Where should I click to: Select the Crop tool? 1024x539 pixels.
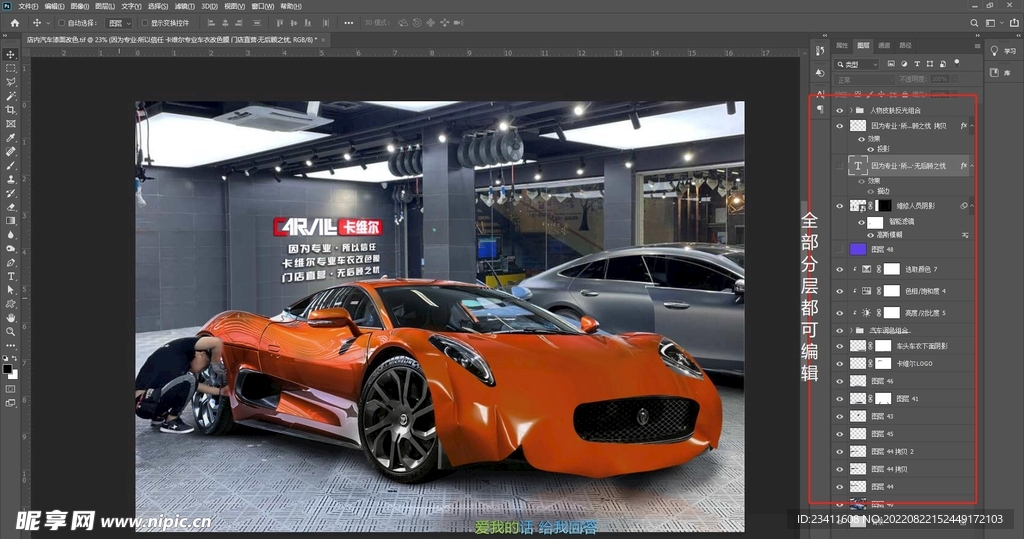click(10, 109)
